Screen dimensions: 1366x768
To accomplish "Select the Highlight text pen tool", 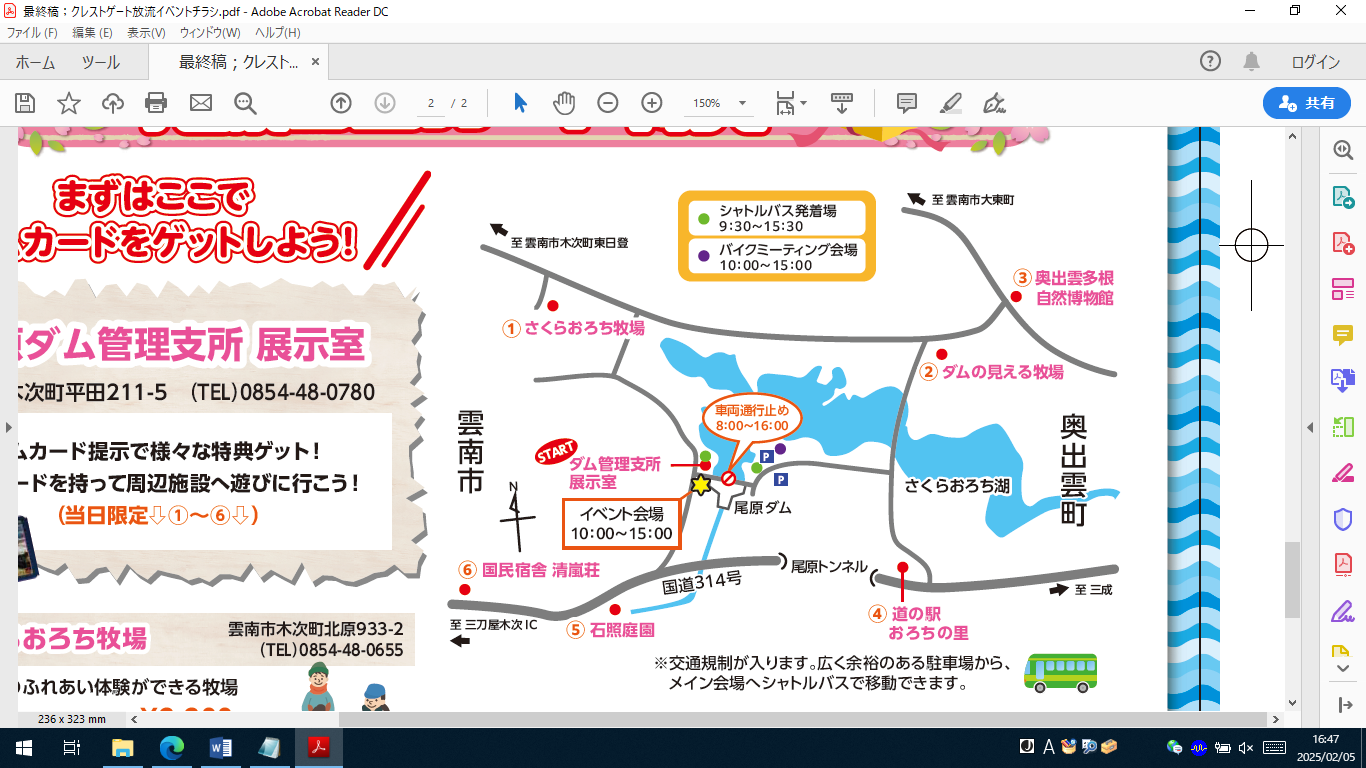I will pos(950,103).
